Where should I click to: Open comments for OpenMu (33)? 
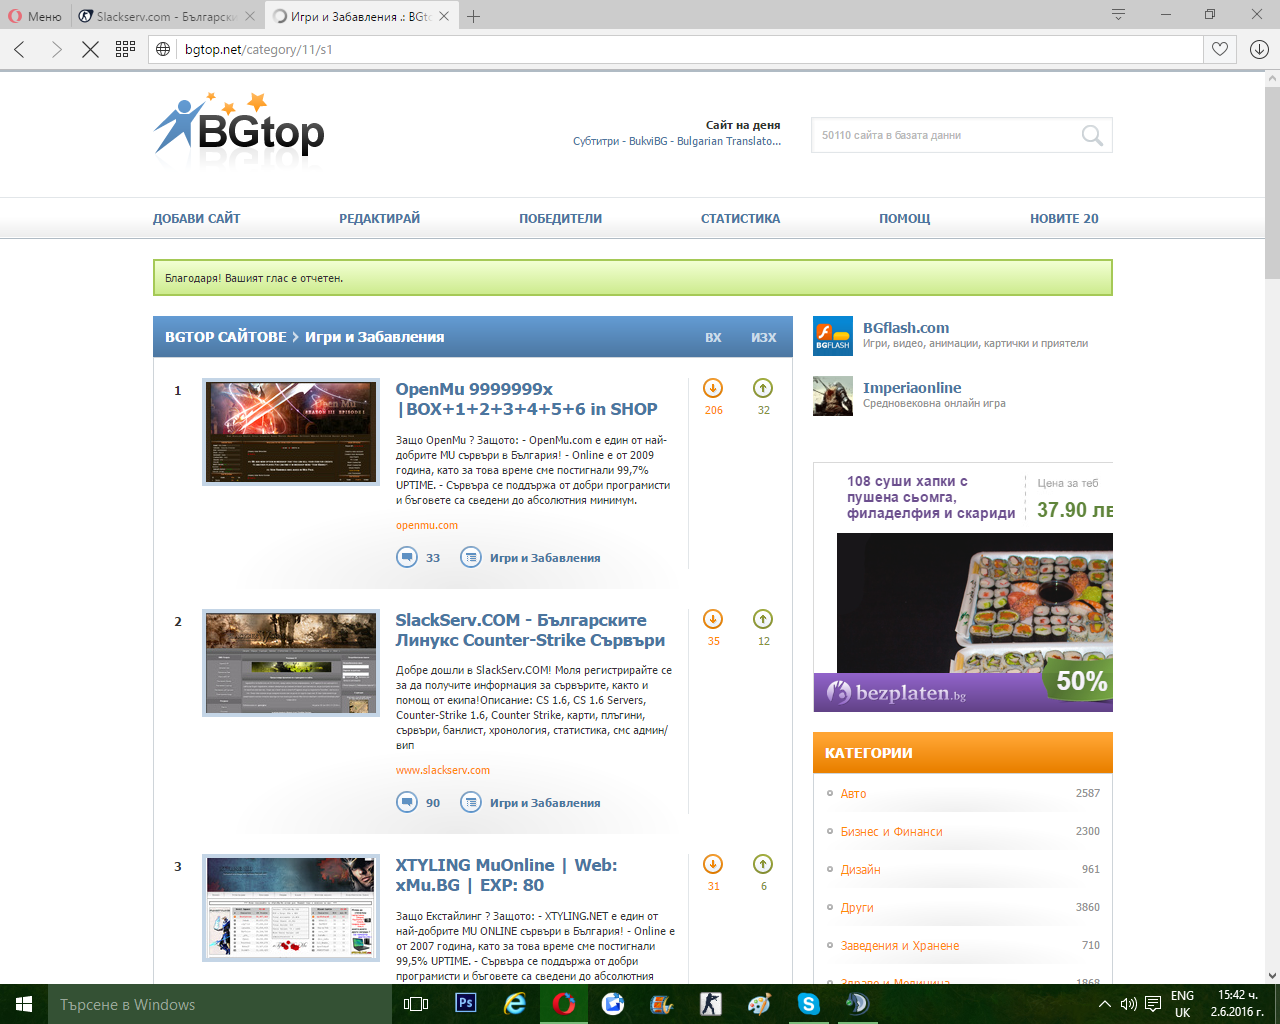click(418, 557)
